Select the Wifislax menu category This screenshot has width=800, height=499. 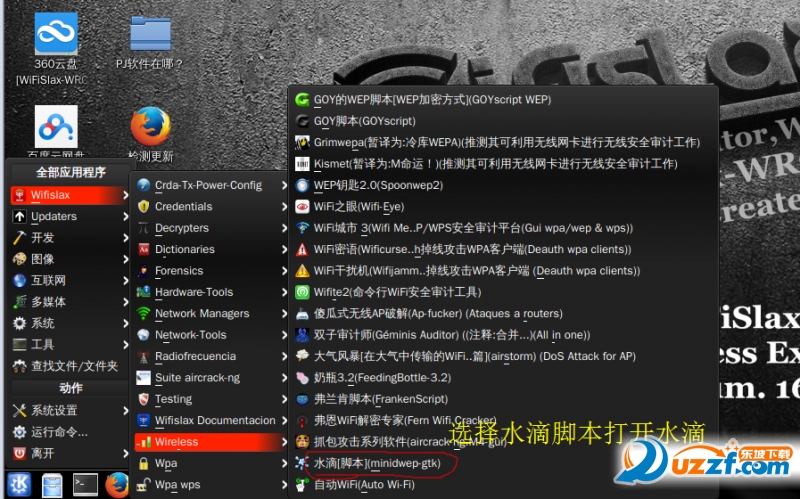(x=69, y=195)
